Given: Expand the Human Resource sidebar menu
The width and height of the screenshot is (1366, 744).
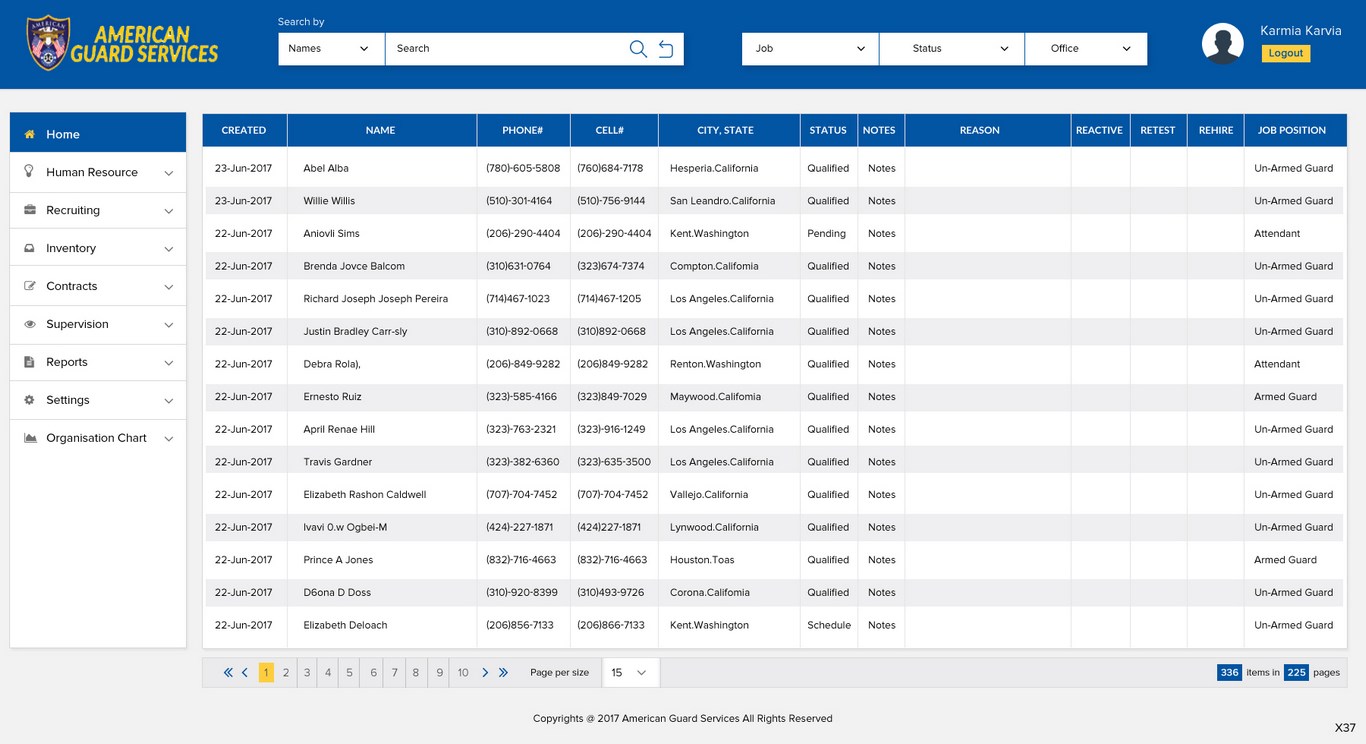Looking at the screenshot, I should click(x=98, y=172).
